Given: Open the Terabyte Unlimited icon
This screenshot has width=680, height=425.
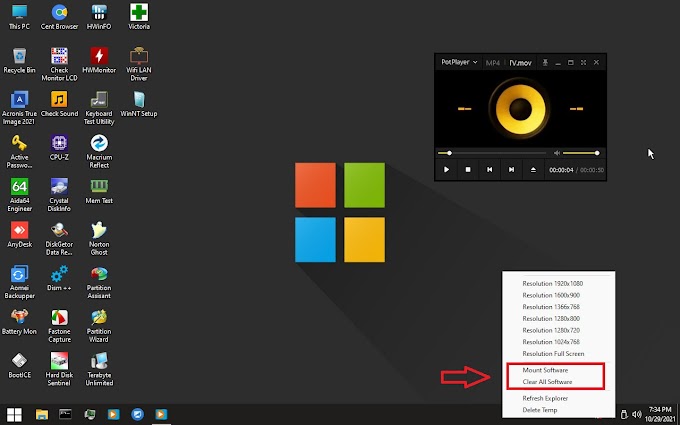Looking at the screenshot, I should [x=99, y=369].
